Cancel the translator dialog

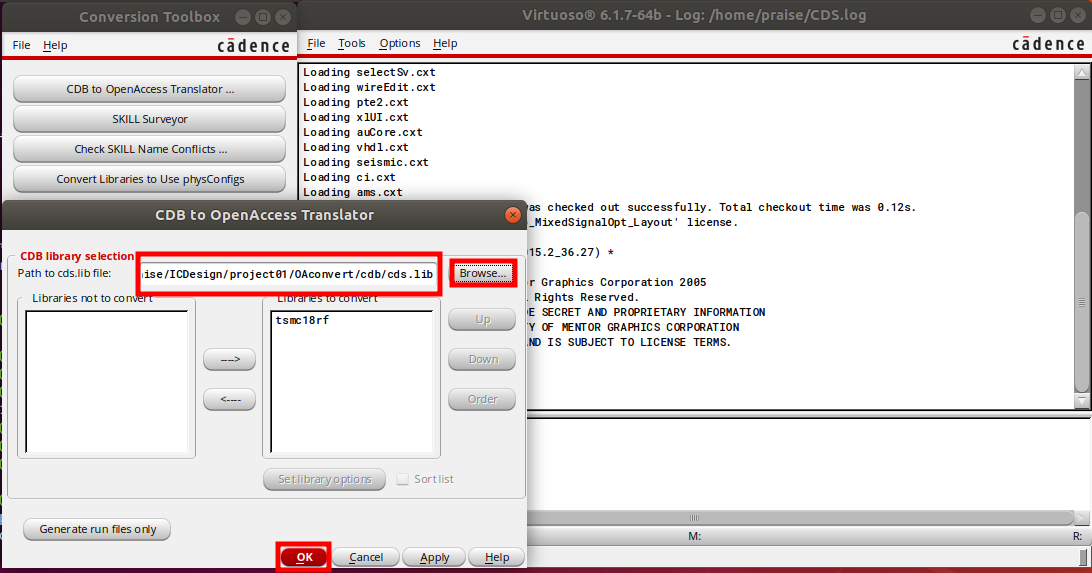point(366,557)
